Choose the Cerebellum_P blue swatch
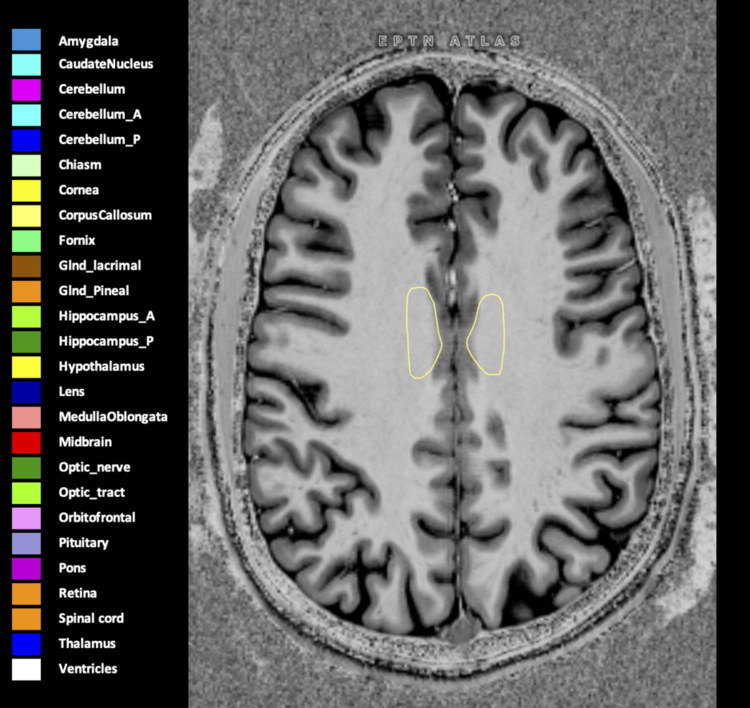The height and width of the screenshot is (708, 750). pyautogui.click(x=26, y=140)
